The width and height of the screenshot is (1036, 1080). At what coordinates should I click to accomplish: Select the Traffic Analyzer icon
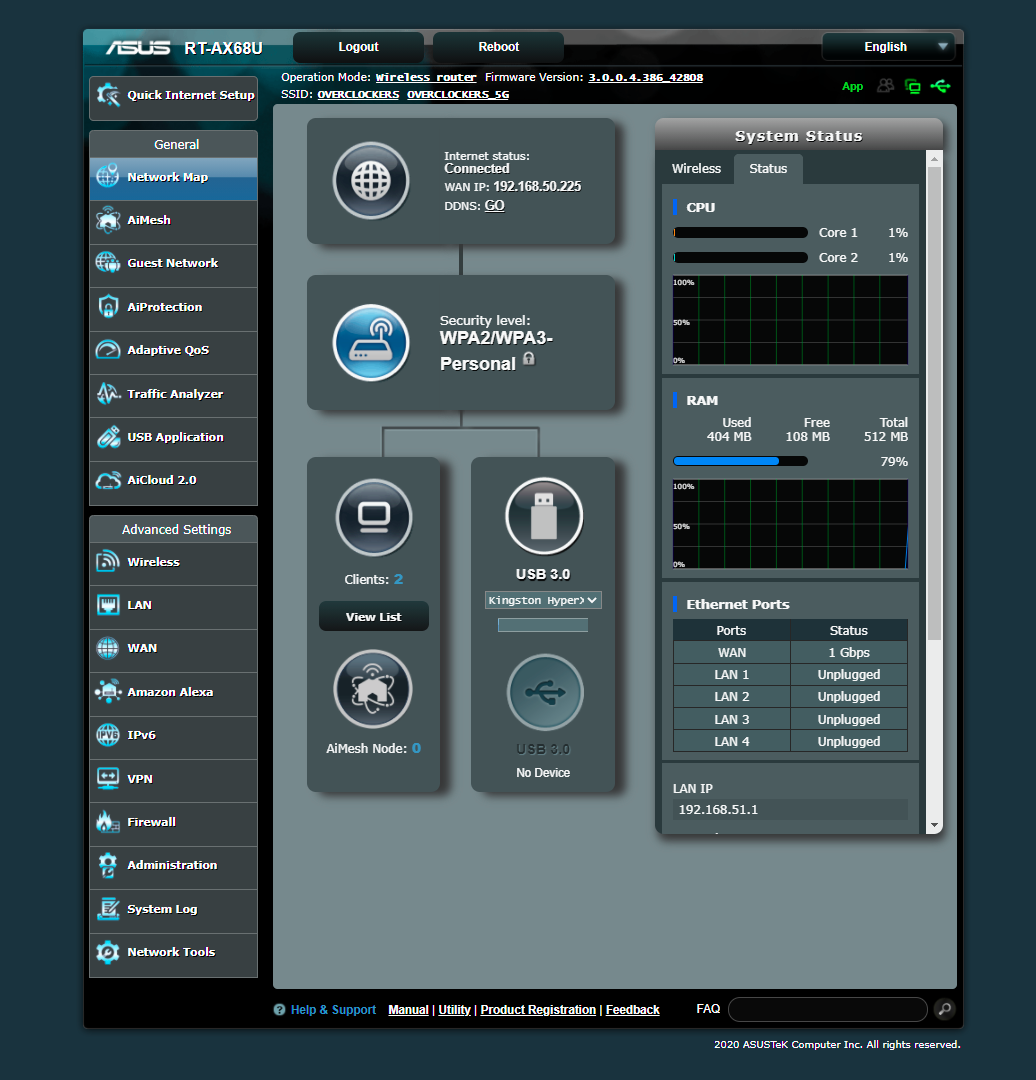click(x=108, y=395)
